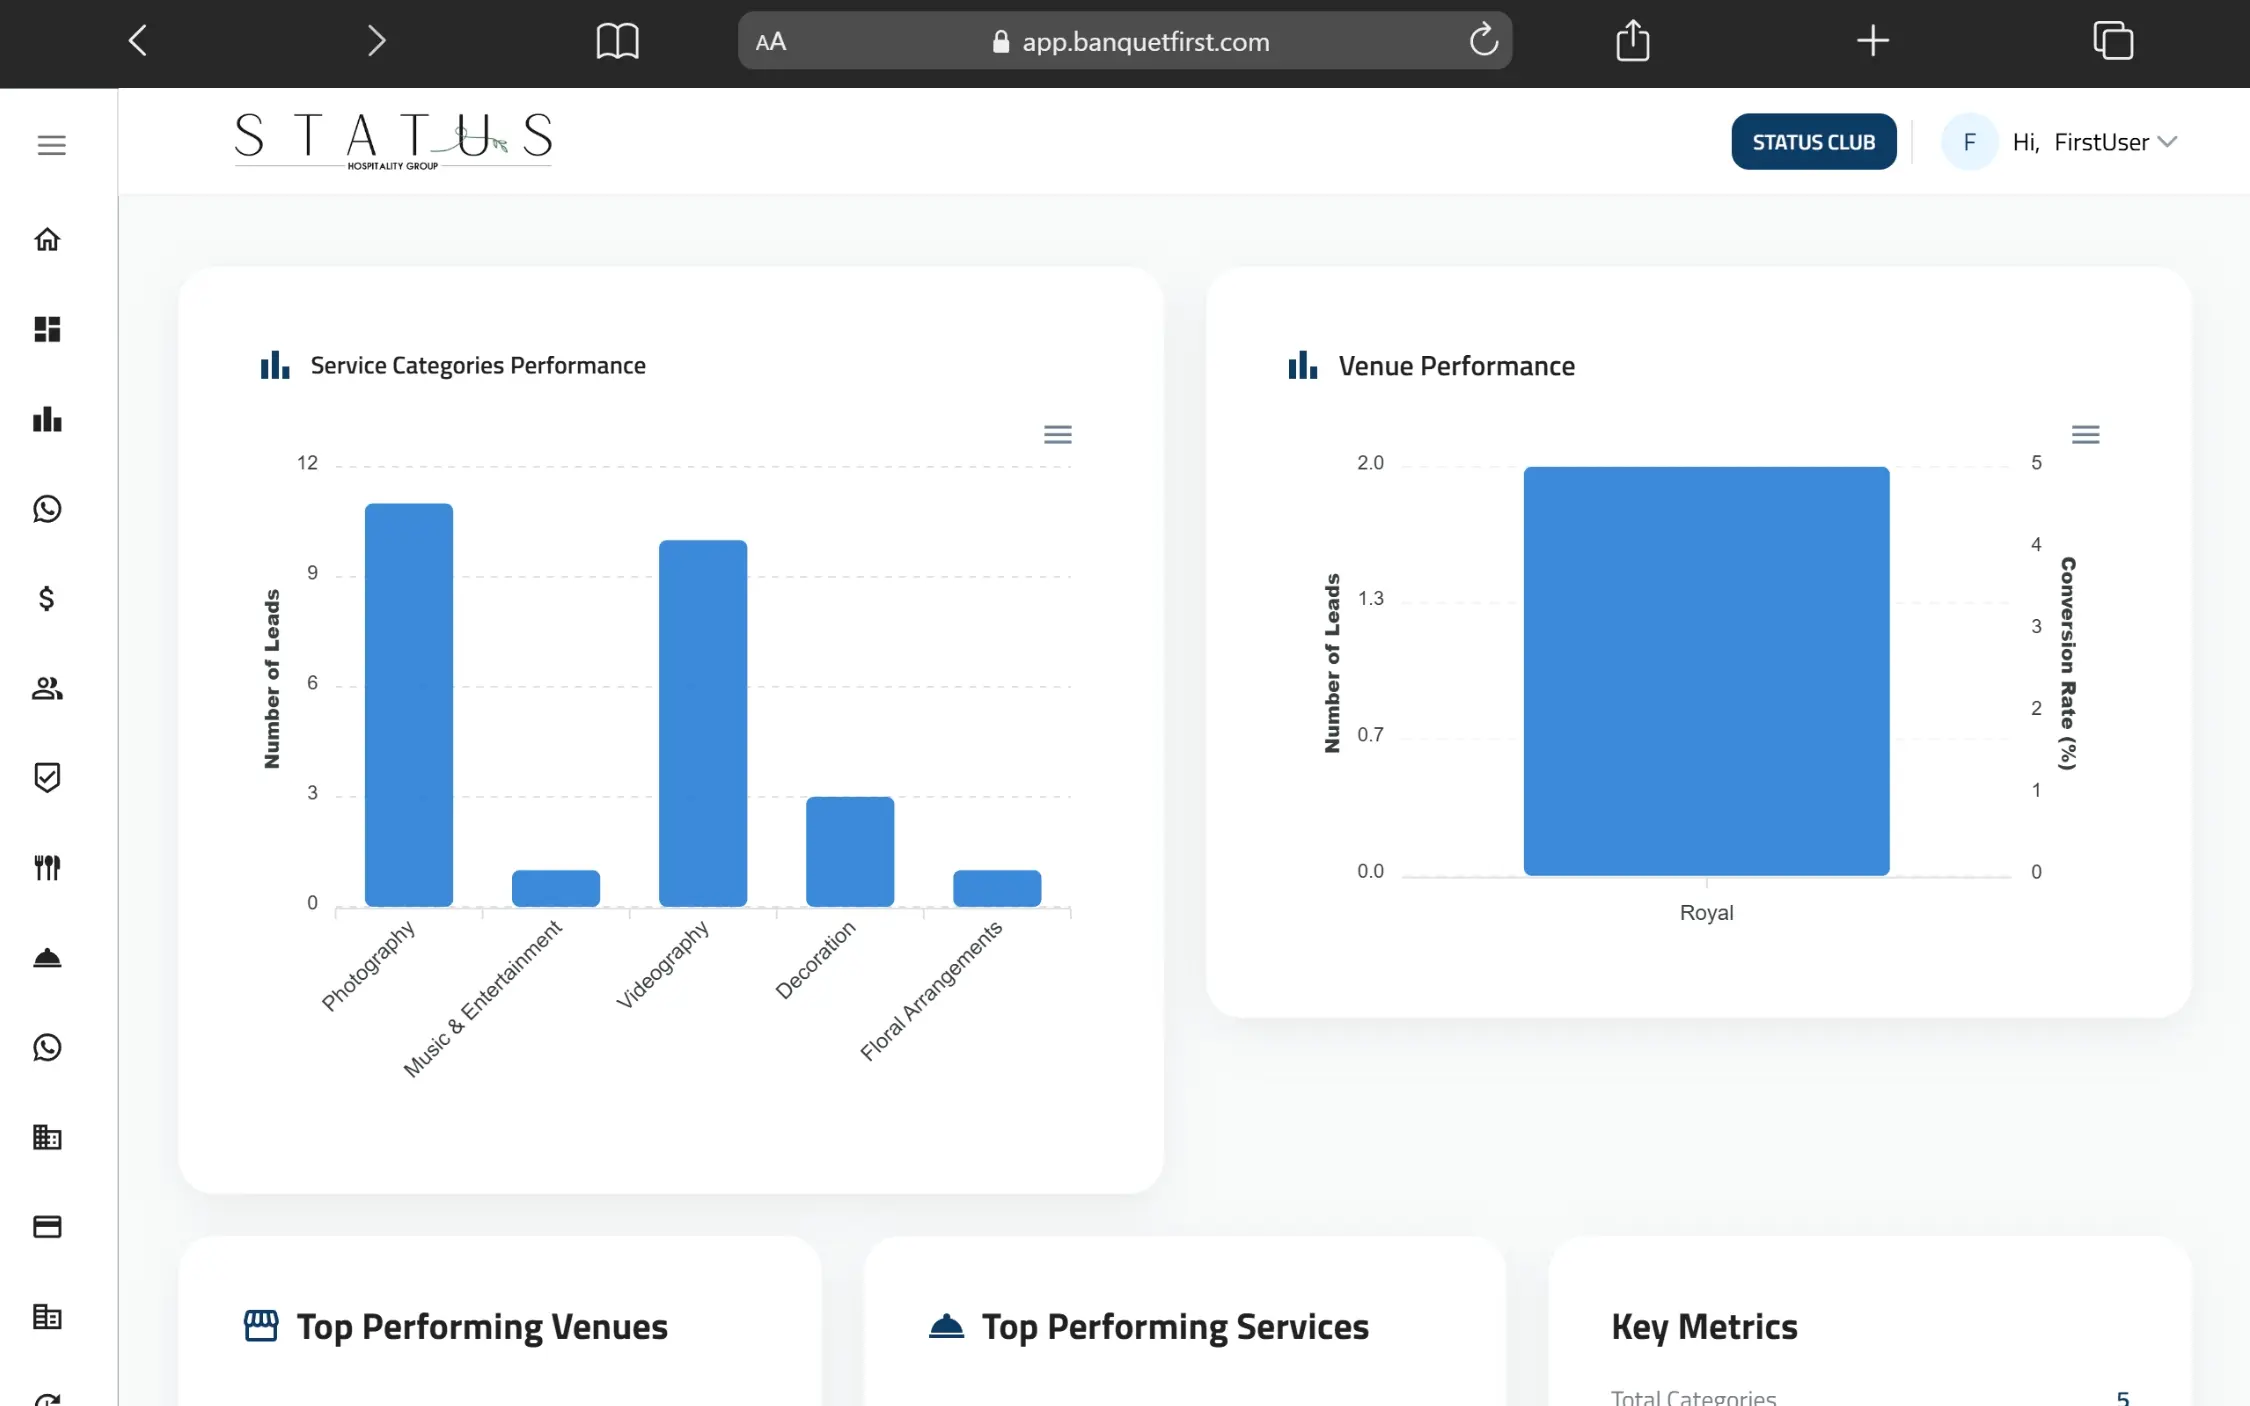The width and height of the screenshot is (2250, 1406).
Task: Open the STATUS Hospitality Group logo link
Action: (x=392, y=140)
